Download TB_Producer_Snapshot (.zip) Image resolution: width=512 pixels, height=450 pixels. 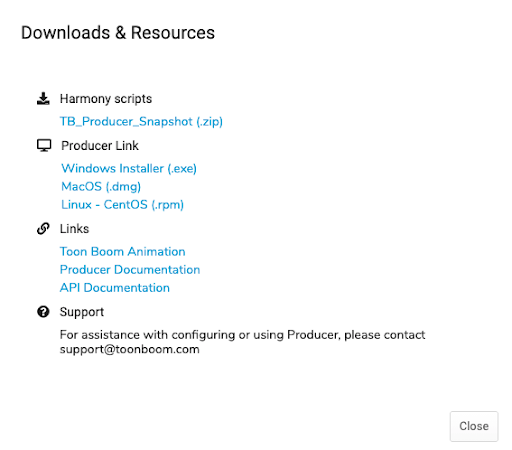(141, 121)
